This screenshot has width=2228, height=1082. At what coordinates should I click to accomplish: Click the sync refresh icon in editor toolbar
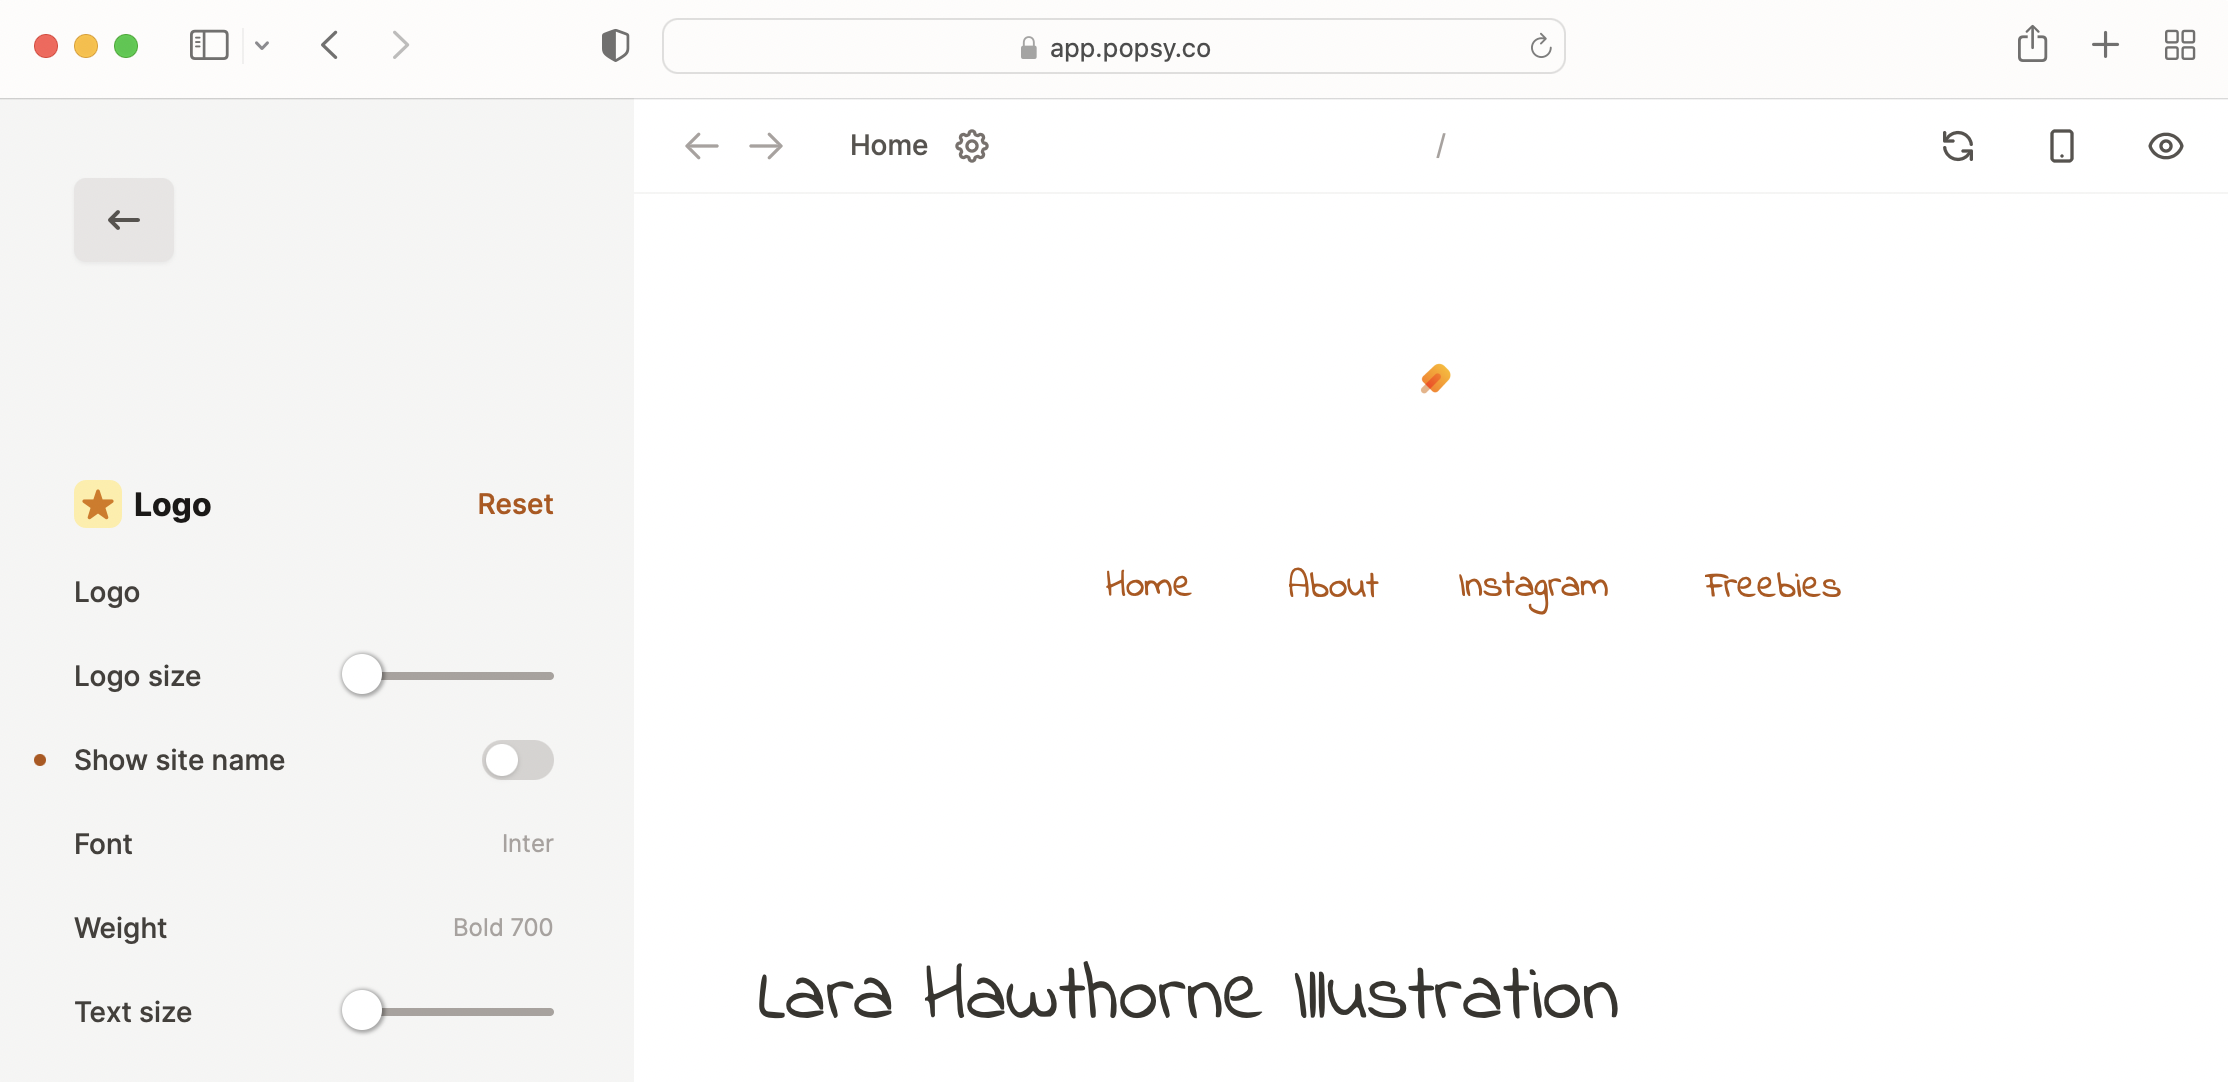1957,146
